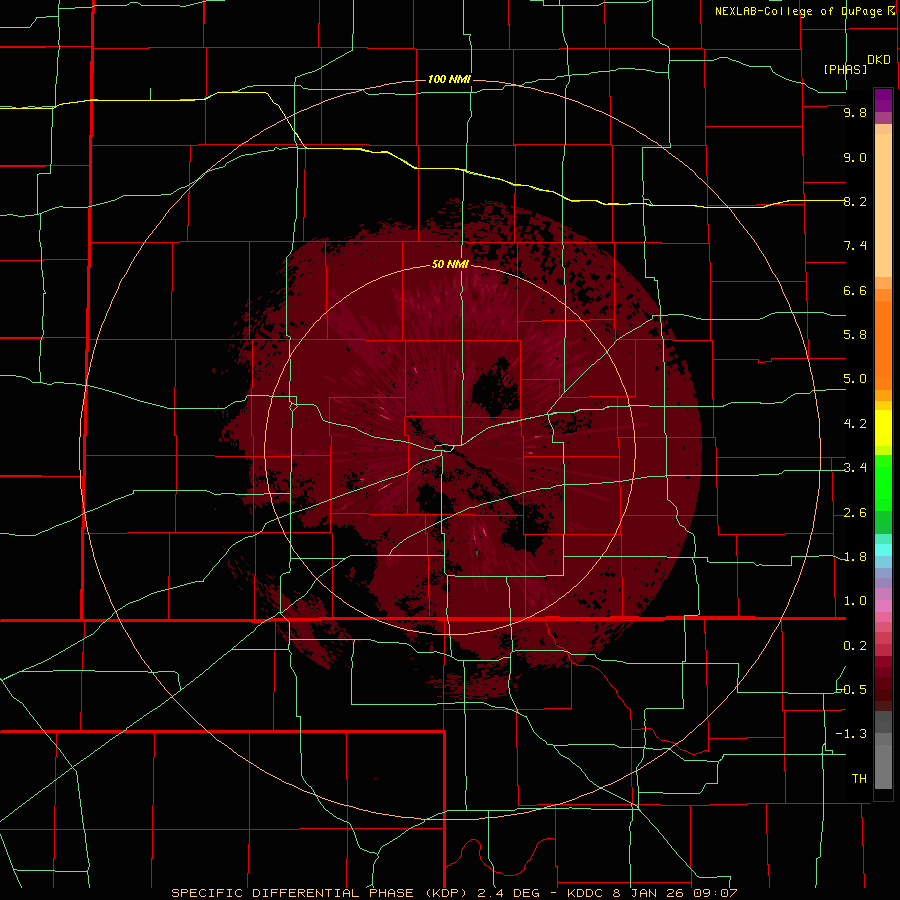900x900 pixels.
Task: Click the 5.8 legend value
Action: click(x=855, y=335)
